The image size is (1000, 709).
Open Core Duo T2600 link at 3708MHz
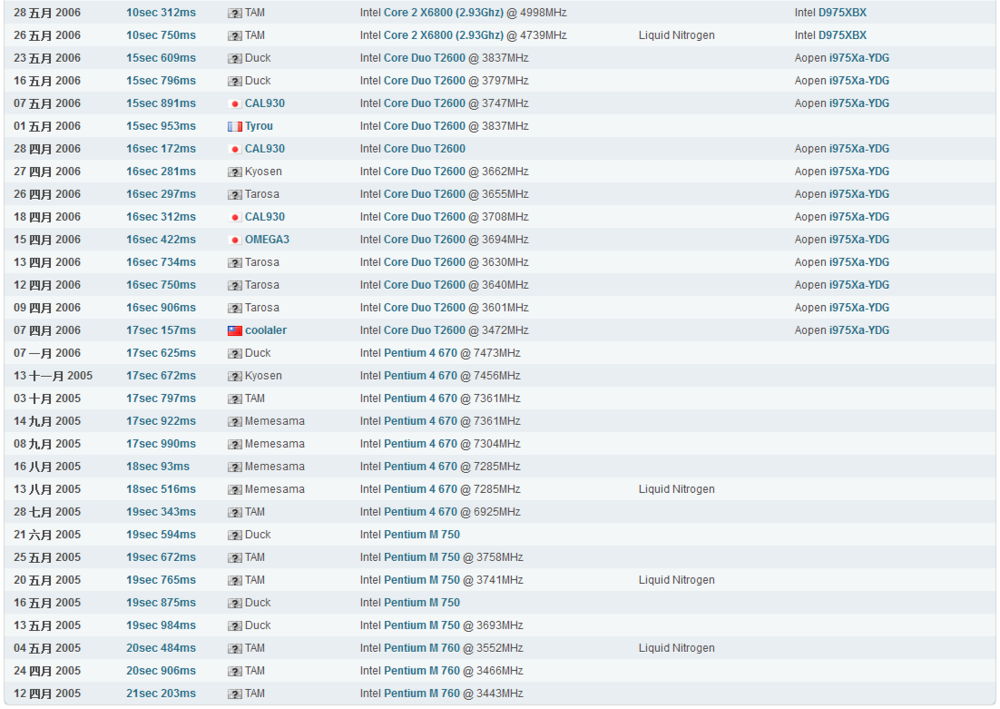425,217
